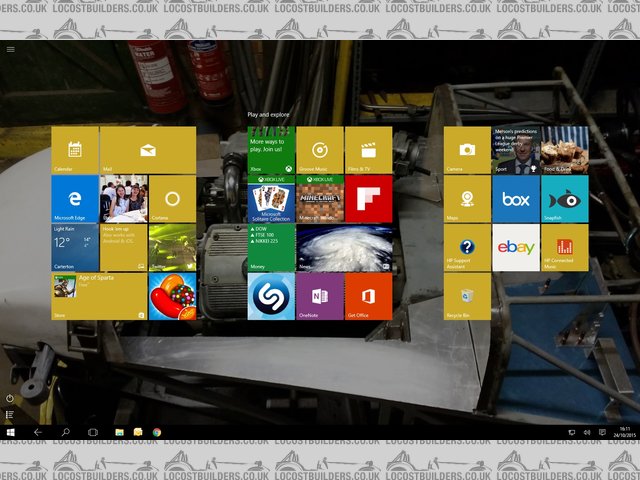Viewport: 640px width, 480px height.
Task: Open File Explorer from the taskbar
Action: pos(119,432)
